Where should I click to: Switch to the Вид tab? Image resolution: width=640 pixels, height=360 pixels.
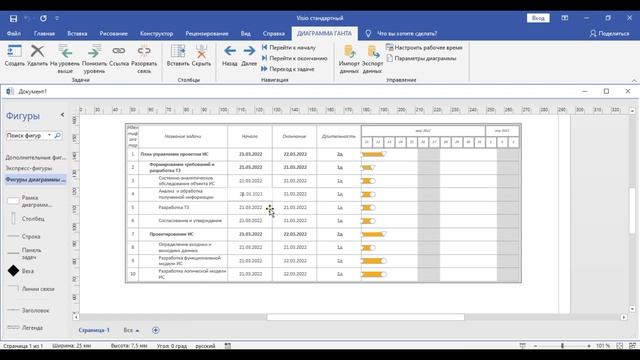pos(245,33)
